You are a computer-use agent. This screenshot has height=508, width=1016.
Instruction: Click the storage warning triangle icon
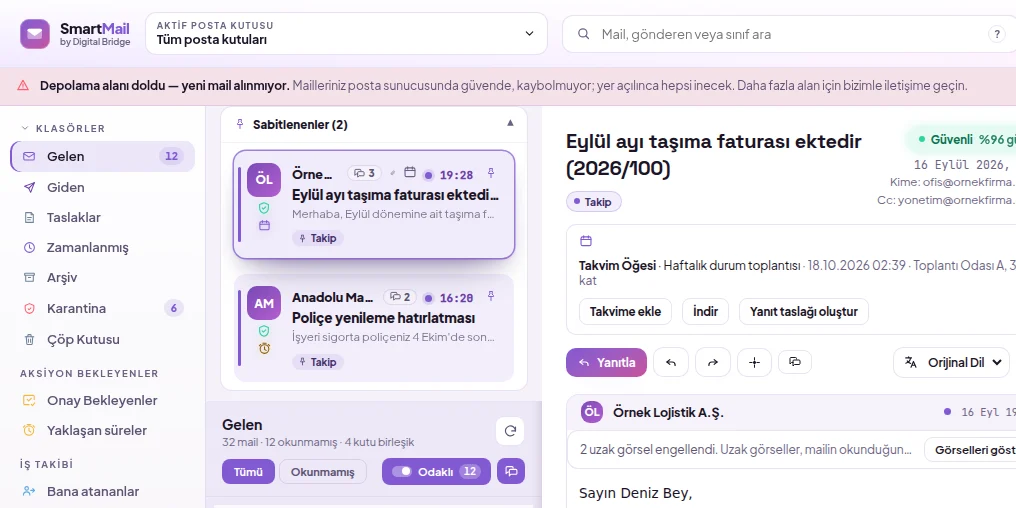23,86
